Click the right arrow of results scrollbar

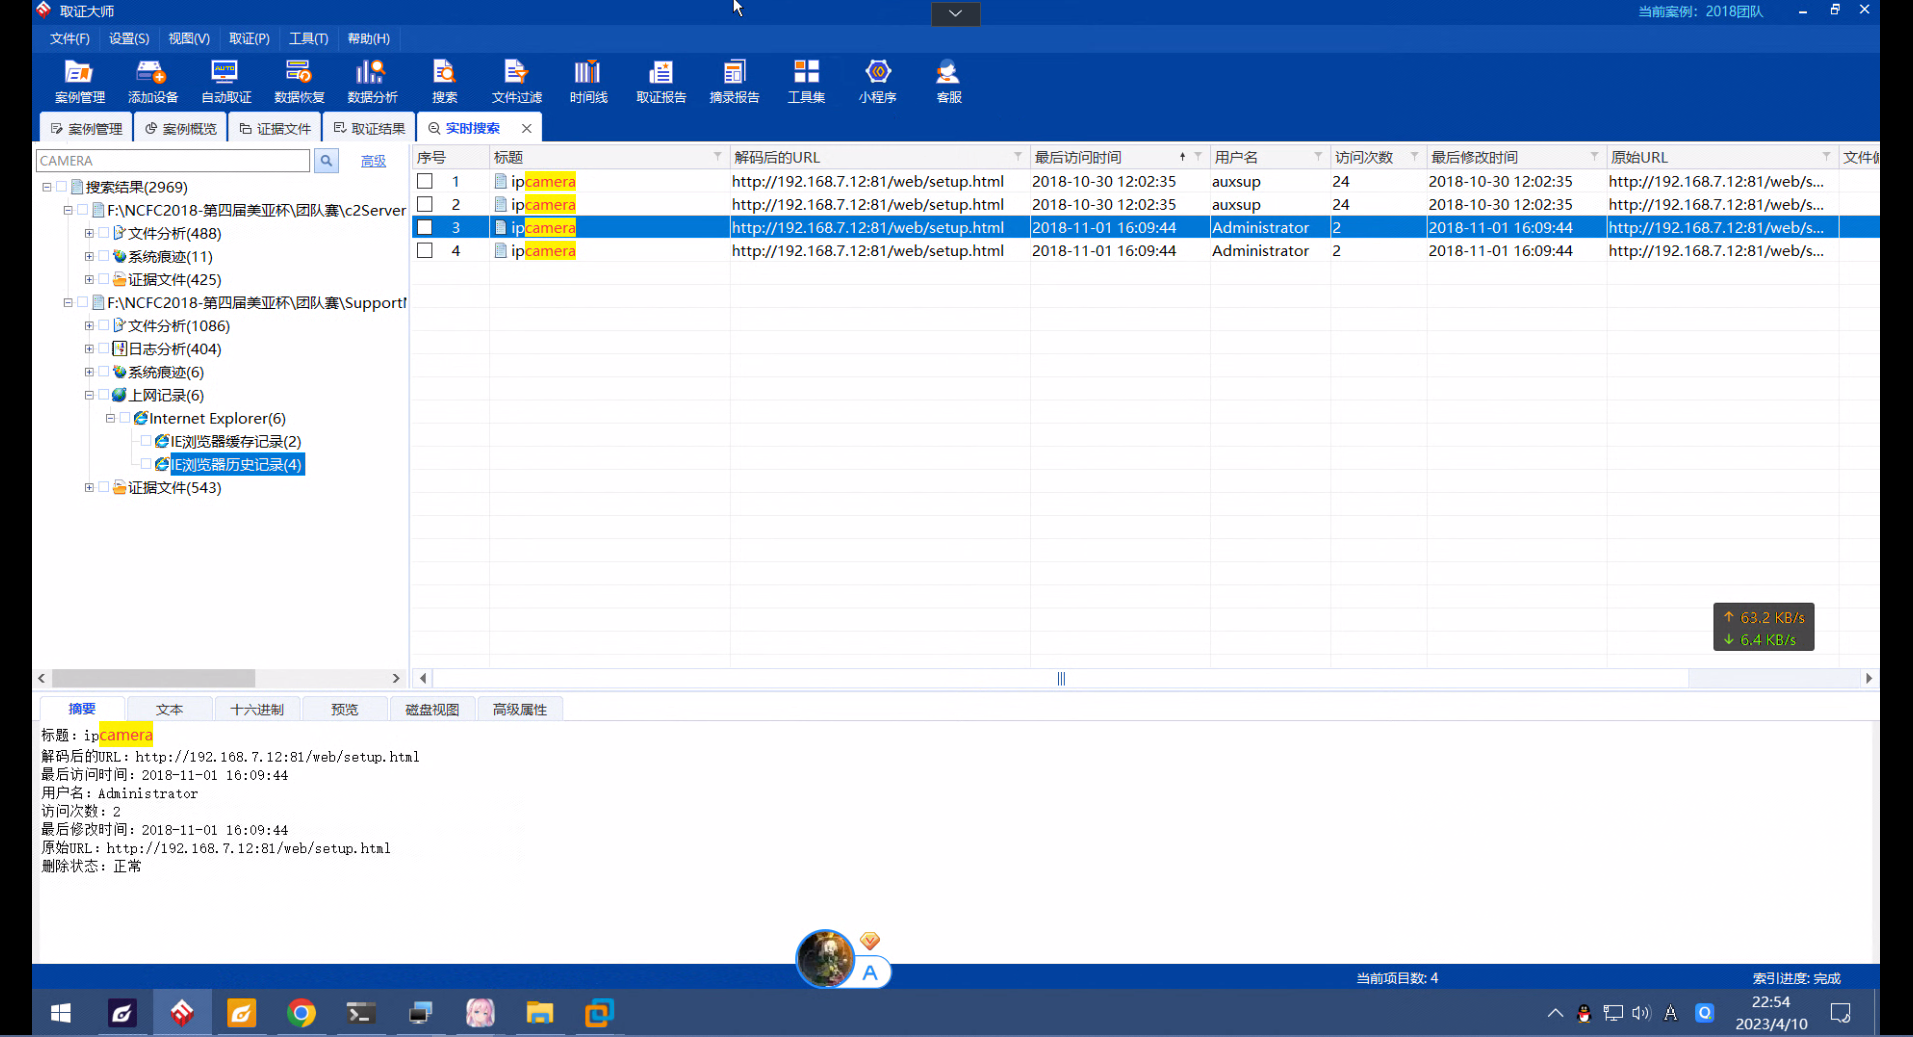pos(1868,678)
